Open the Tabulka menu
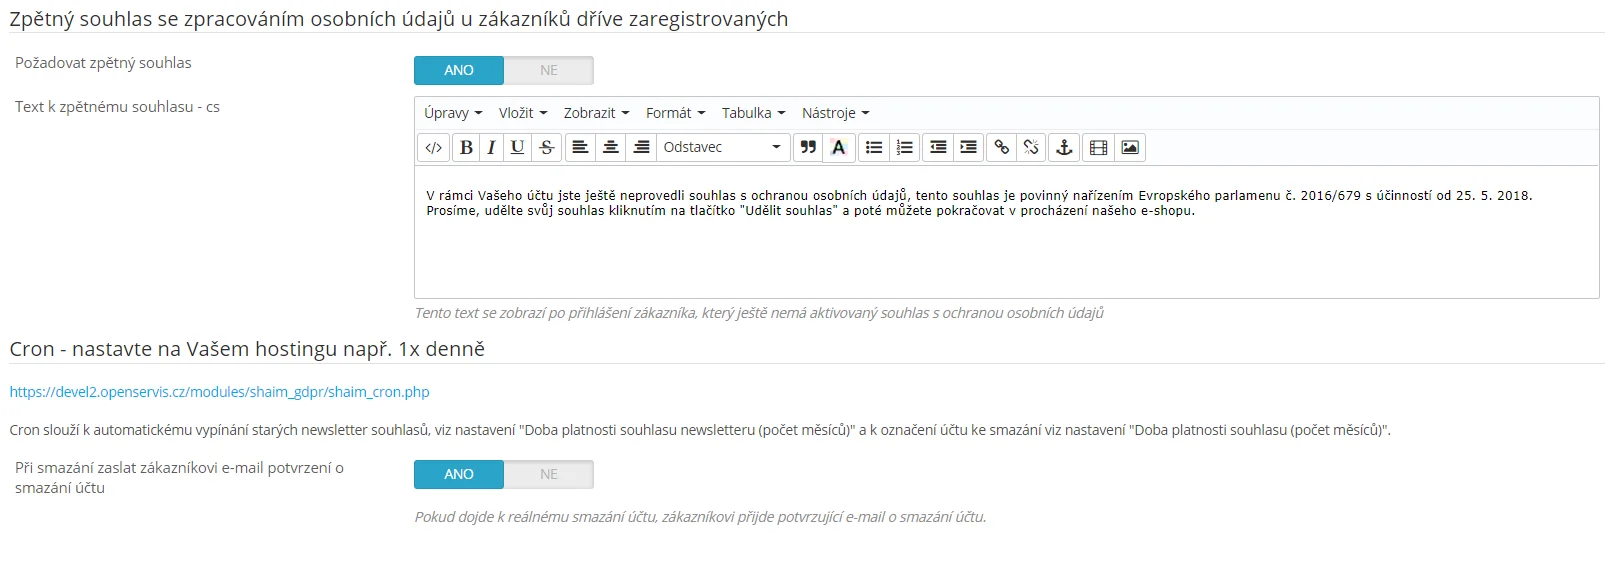This screenshot has width=1614, height=577. [x=753, y=113]
